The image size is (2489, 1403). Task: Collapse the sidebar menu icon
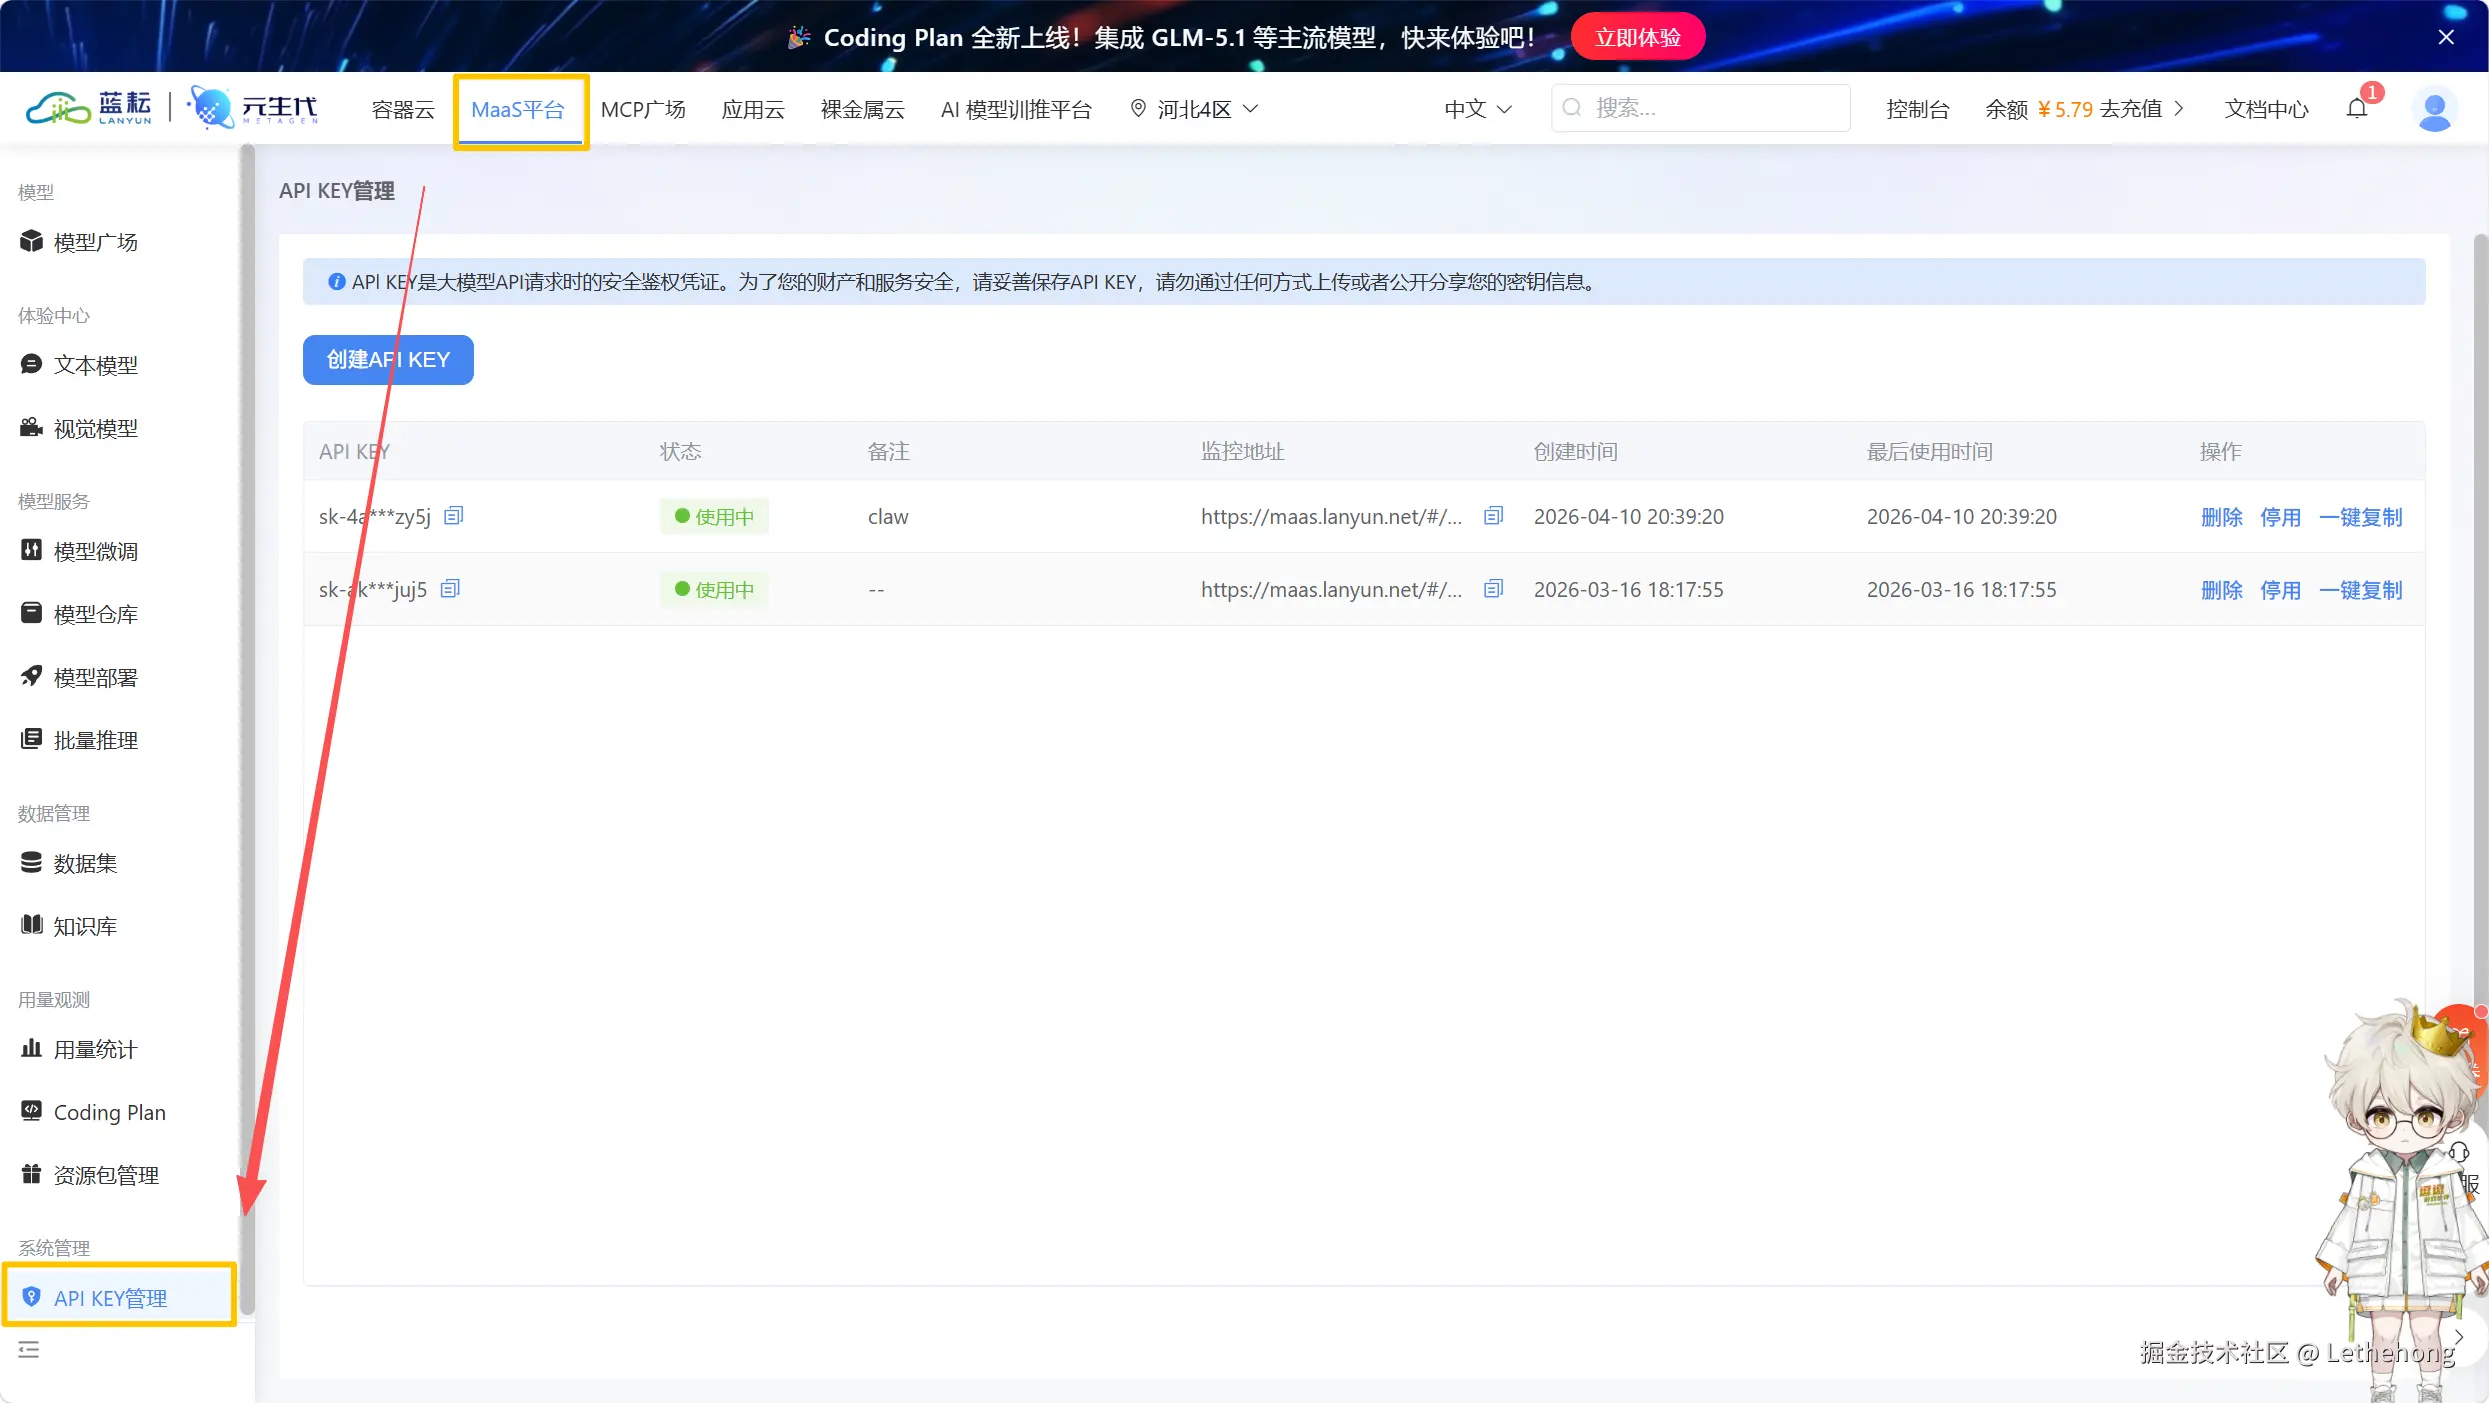click(29, 1350)
